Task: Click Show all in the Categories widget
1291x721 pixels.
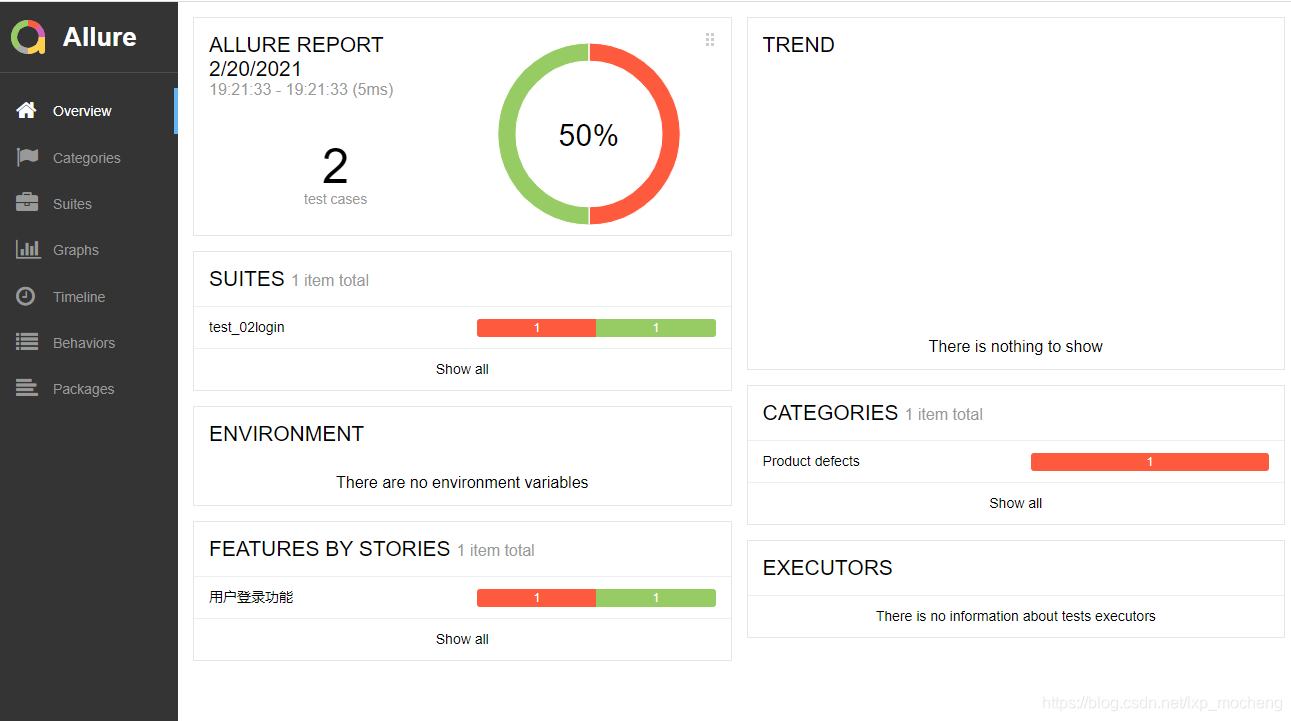Action: coord(1016,503)
